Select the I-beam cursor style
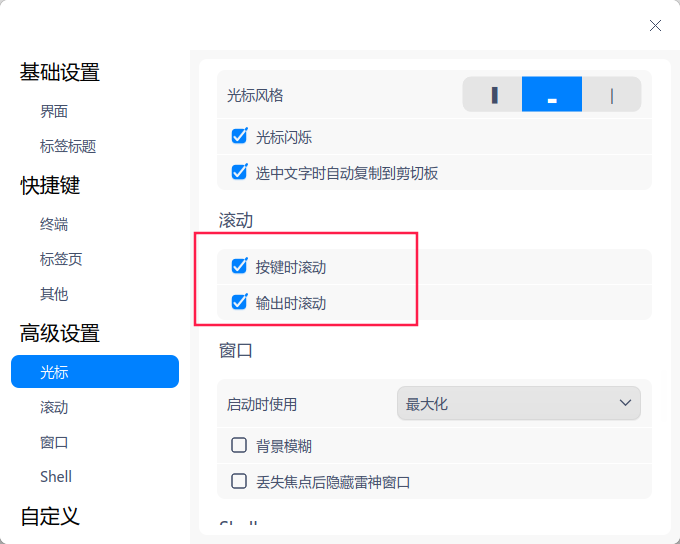The width and height of the screenshot is (680, 544). [x=611, y=95]
